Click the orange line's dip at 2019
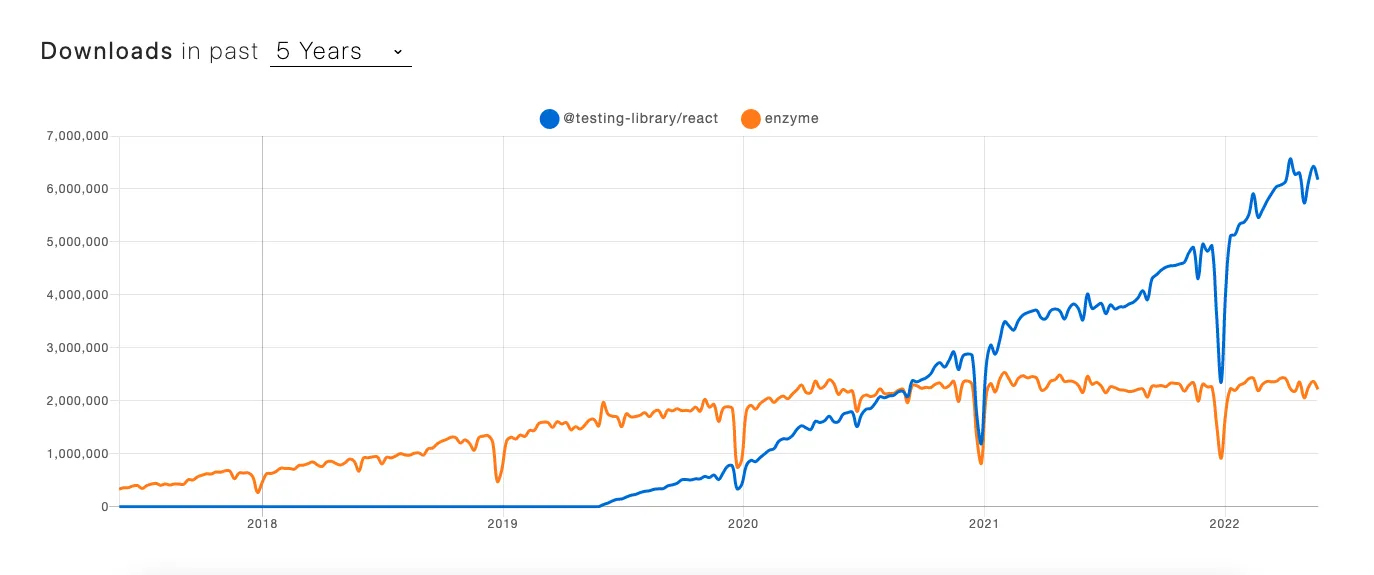1374x575 pixels. point(498,481)
